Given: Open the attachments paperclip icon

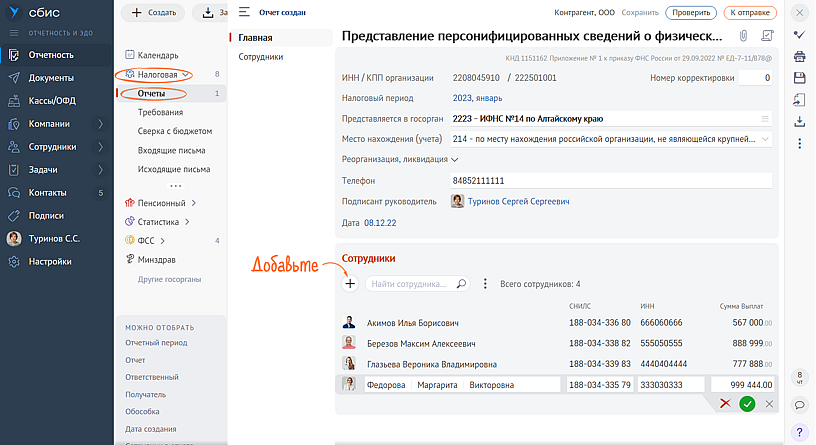Looking at the screenshot, I should point(743,36).
